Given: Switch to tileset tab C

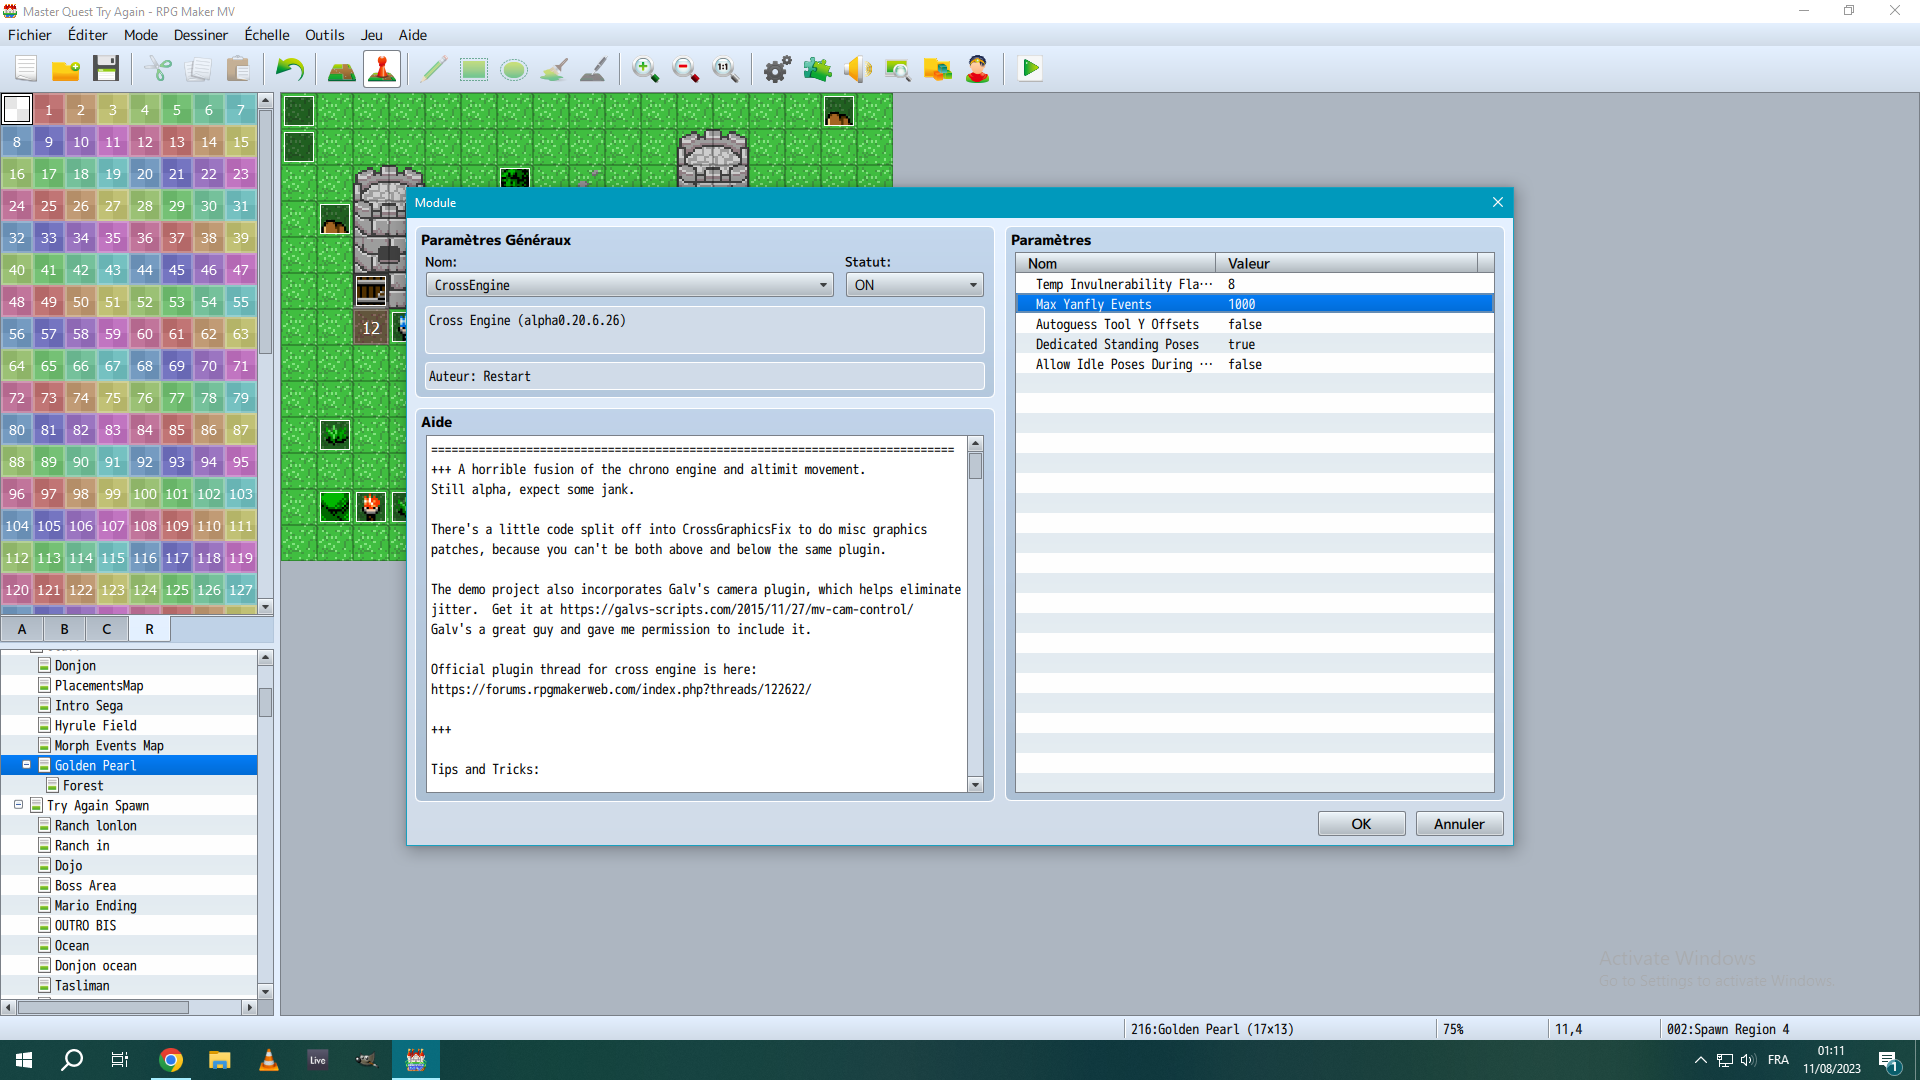Looking at the screenshot, I should (x=107, y=629).
